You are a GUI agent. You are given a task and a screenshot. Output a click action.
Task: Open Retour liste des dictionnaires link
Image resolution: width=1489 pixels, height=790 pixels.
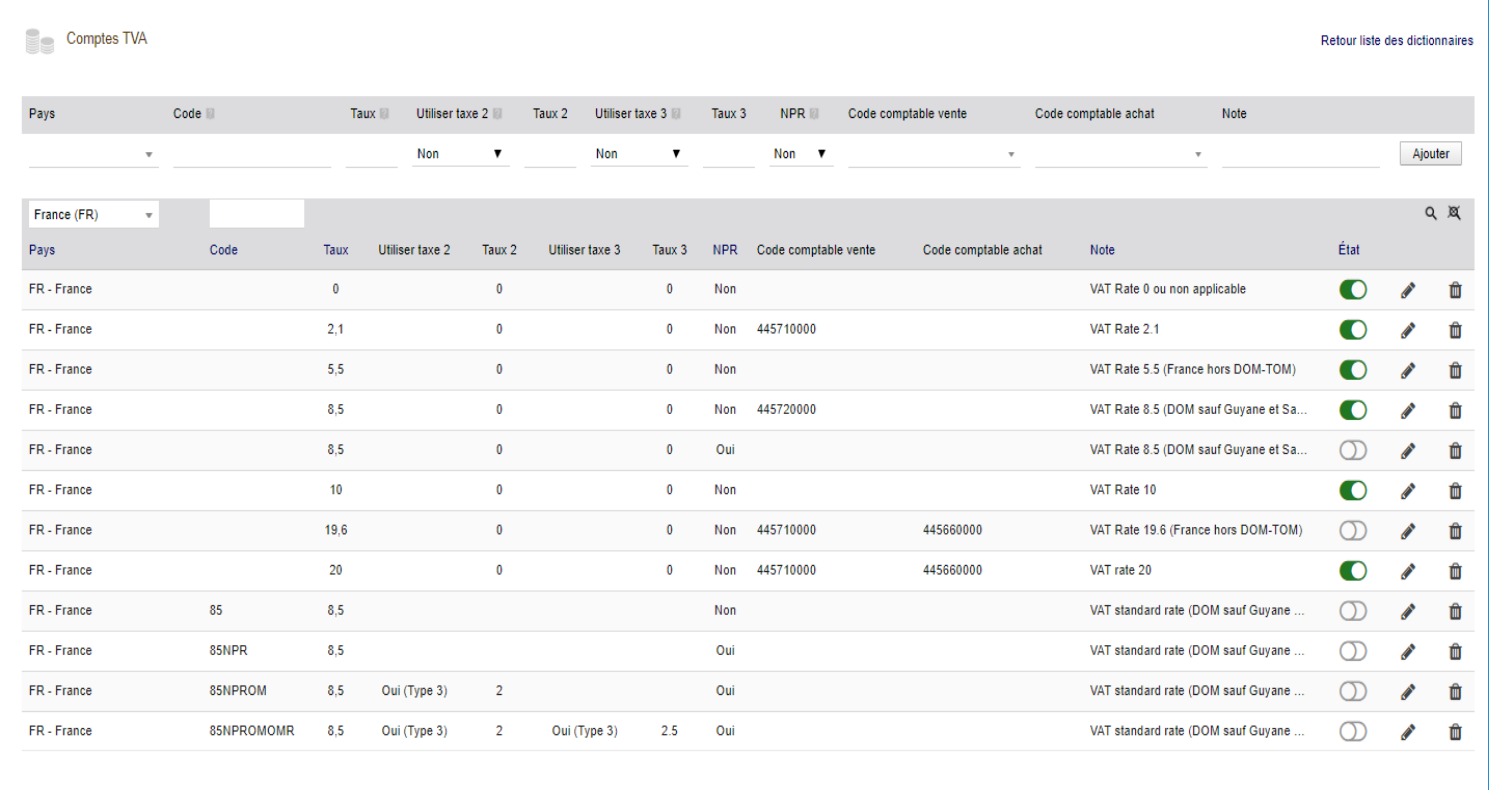tap(1397, 41)
